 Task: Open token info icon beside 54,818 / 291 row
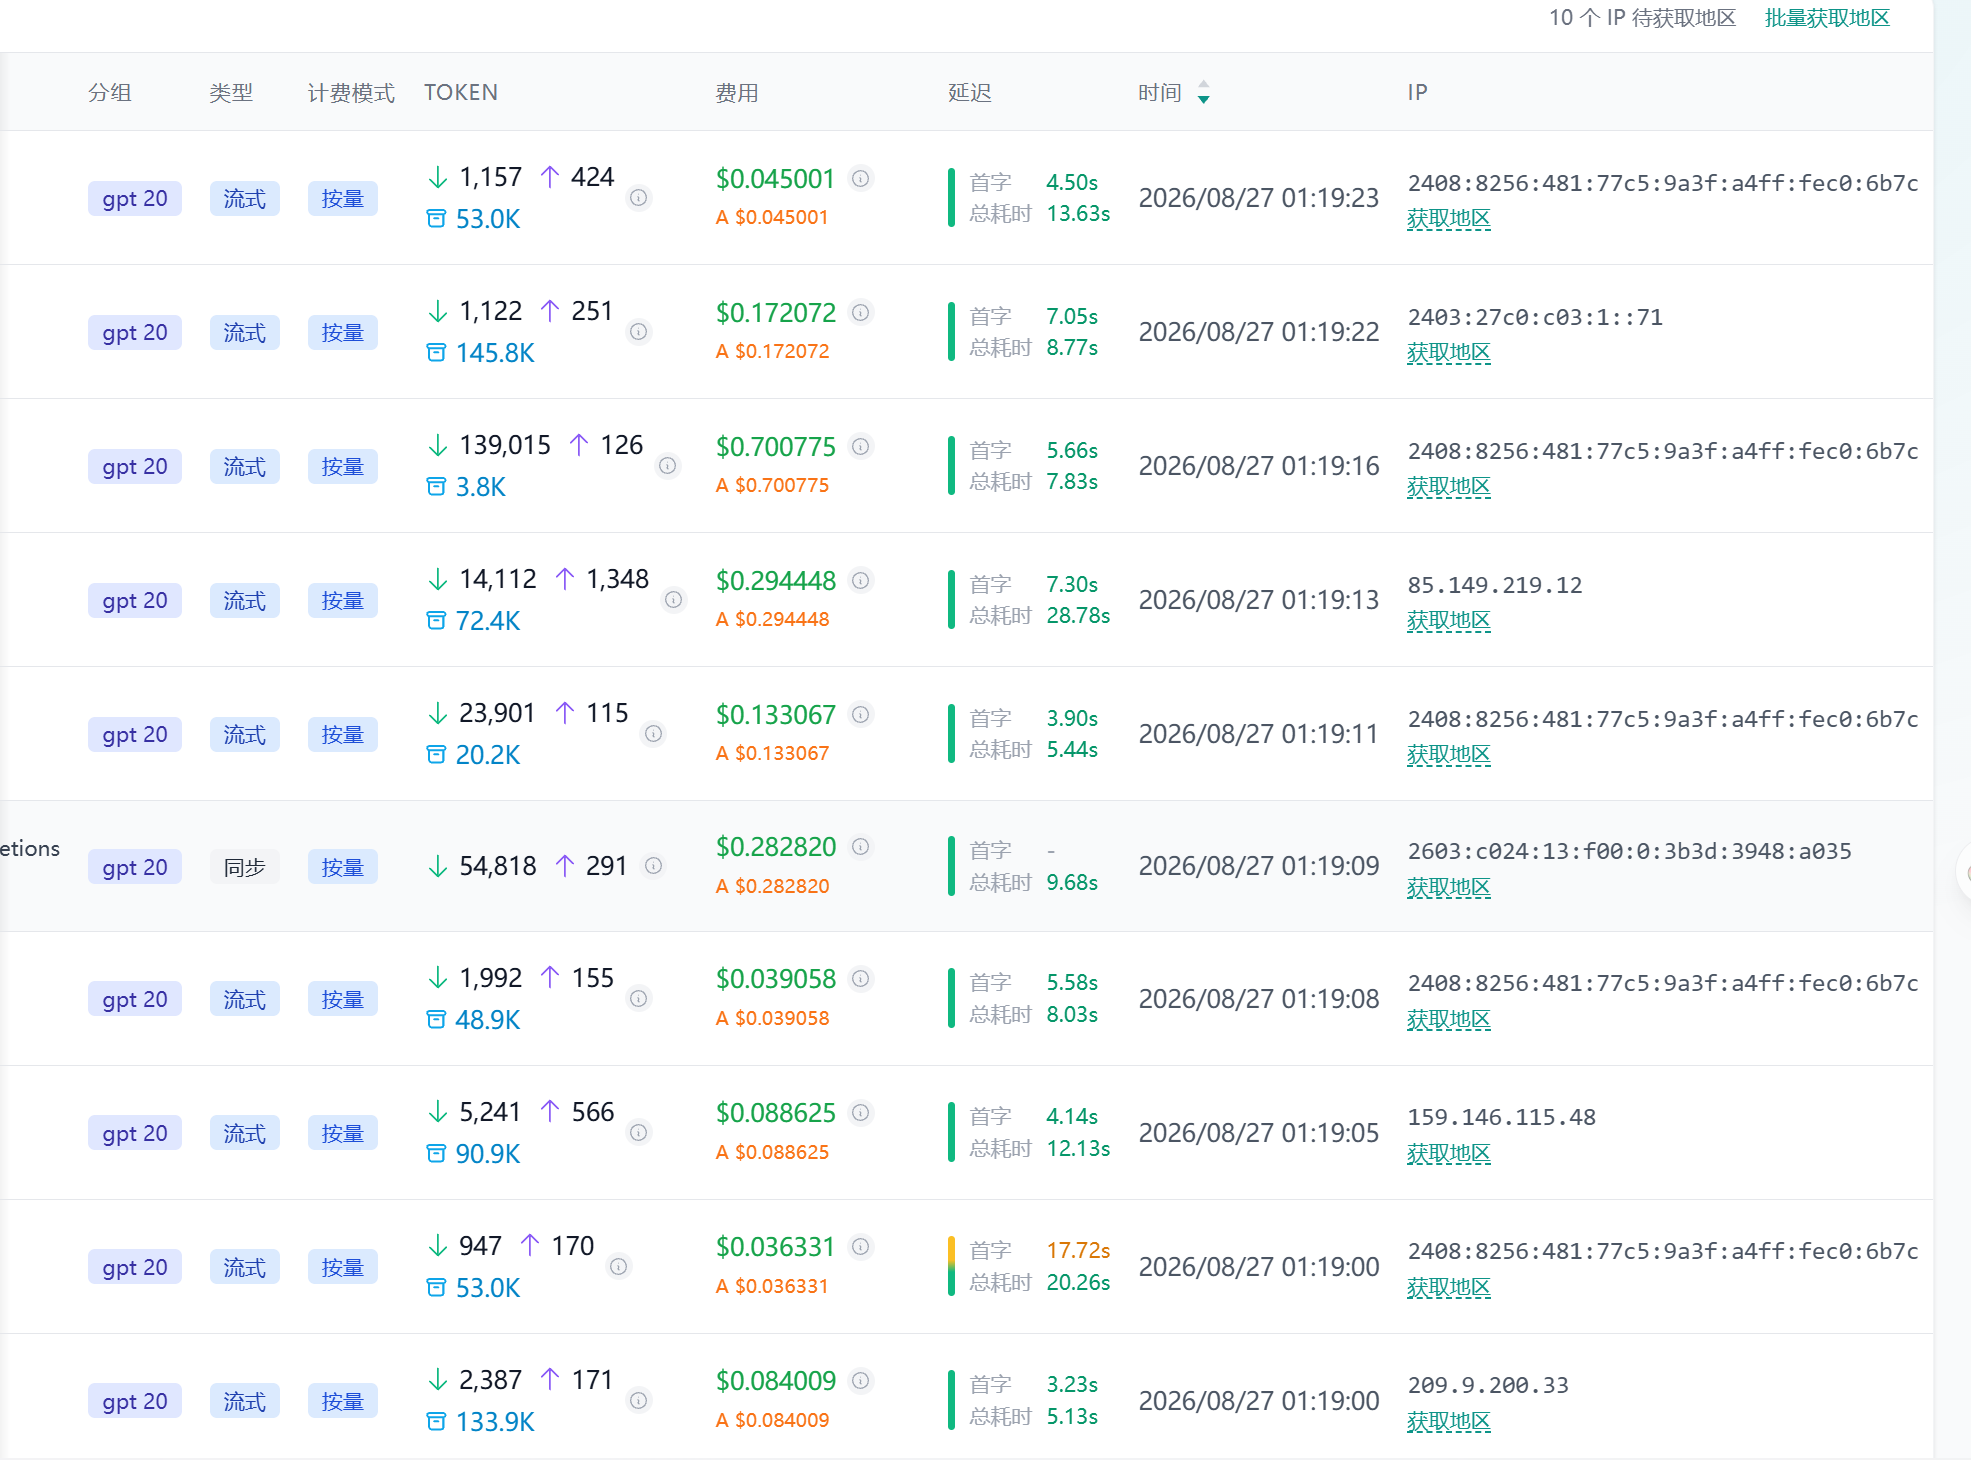653,866
